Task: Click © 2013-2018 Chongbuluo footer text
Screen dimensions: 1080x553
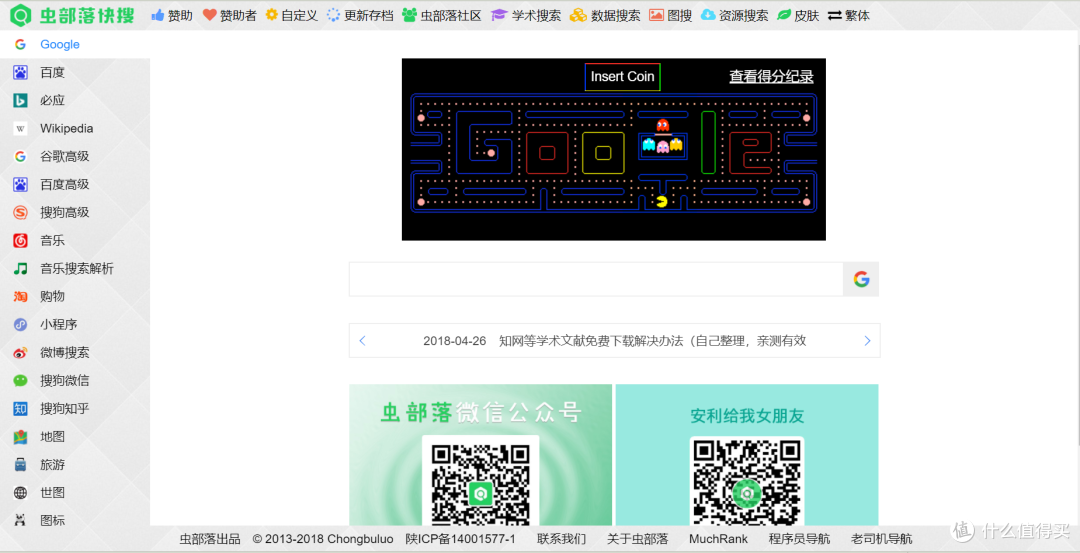Action: (323, 539)
